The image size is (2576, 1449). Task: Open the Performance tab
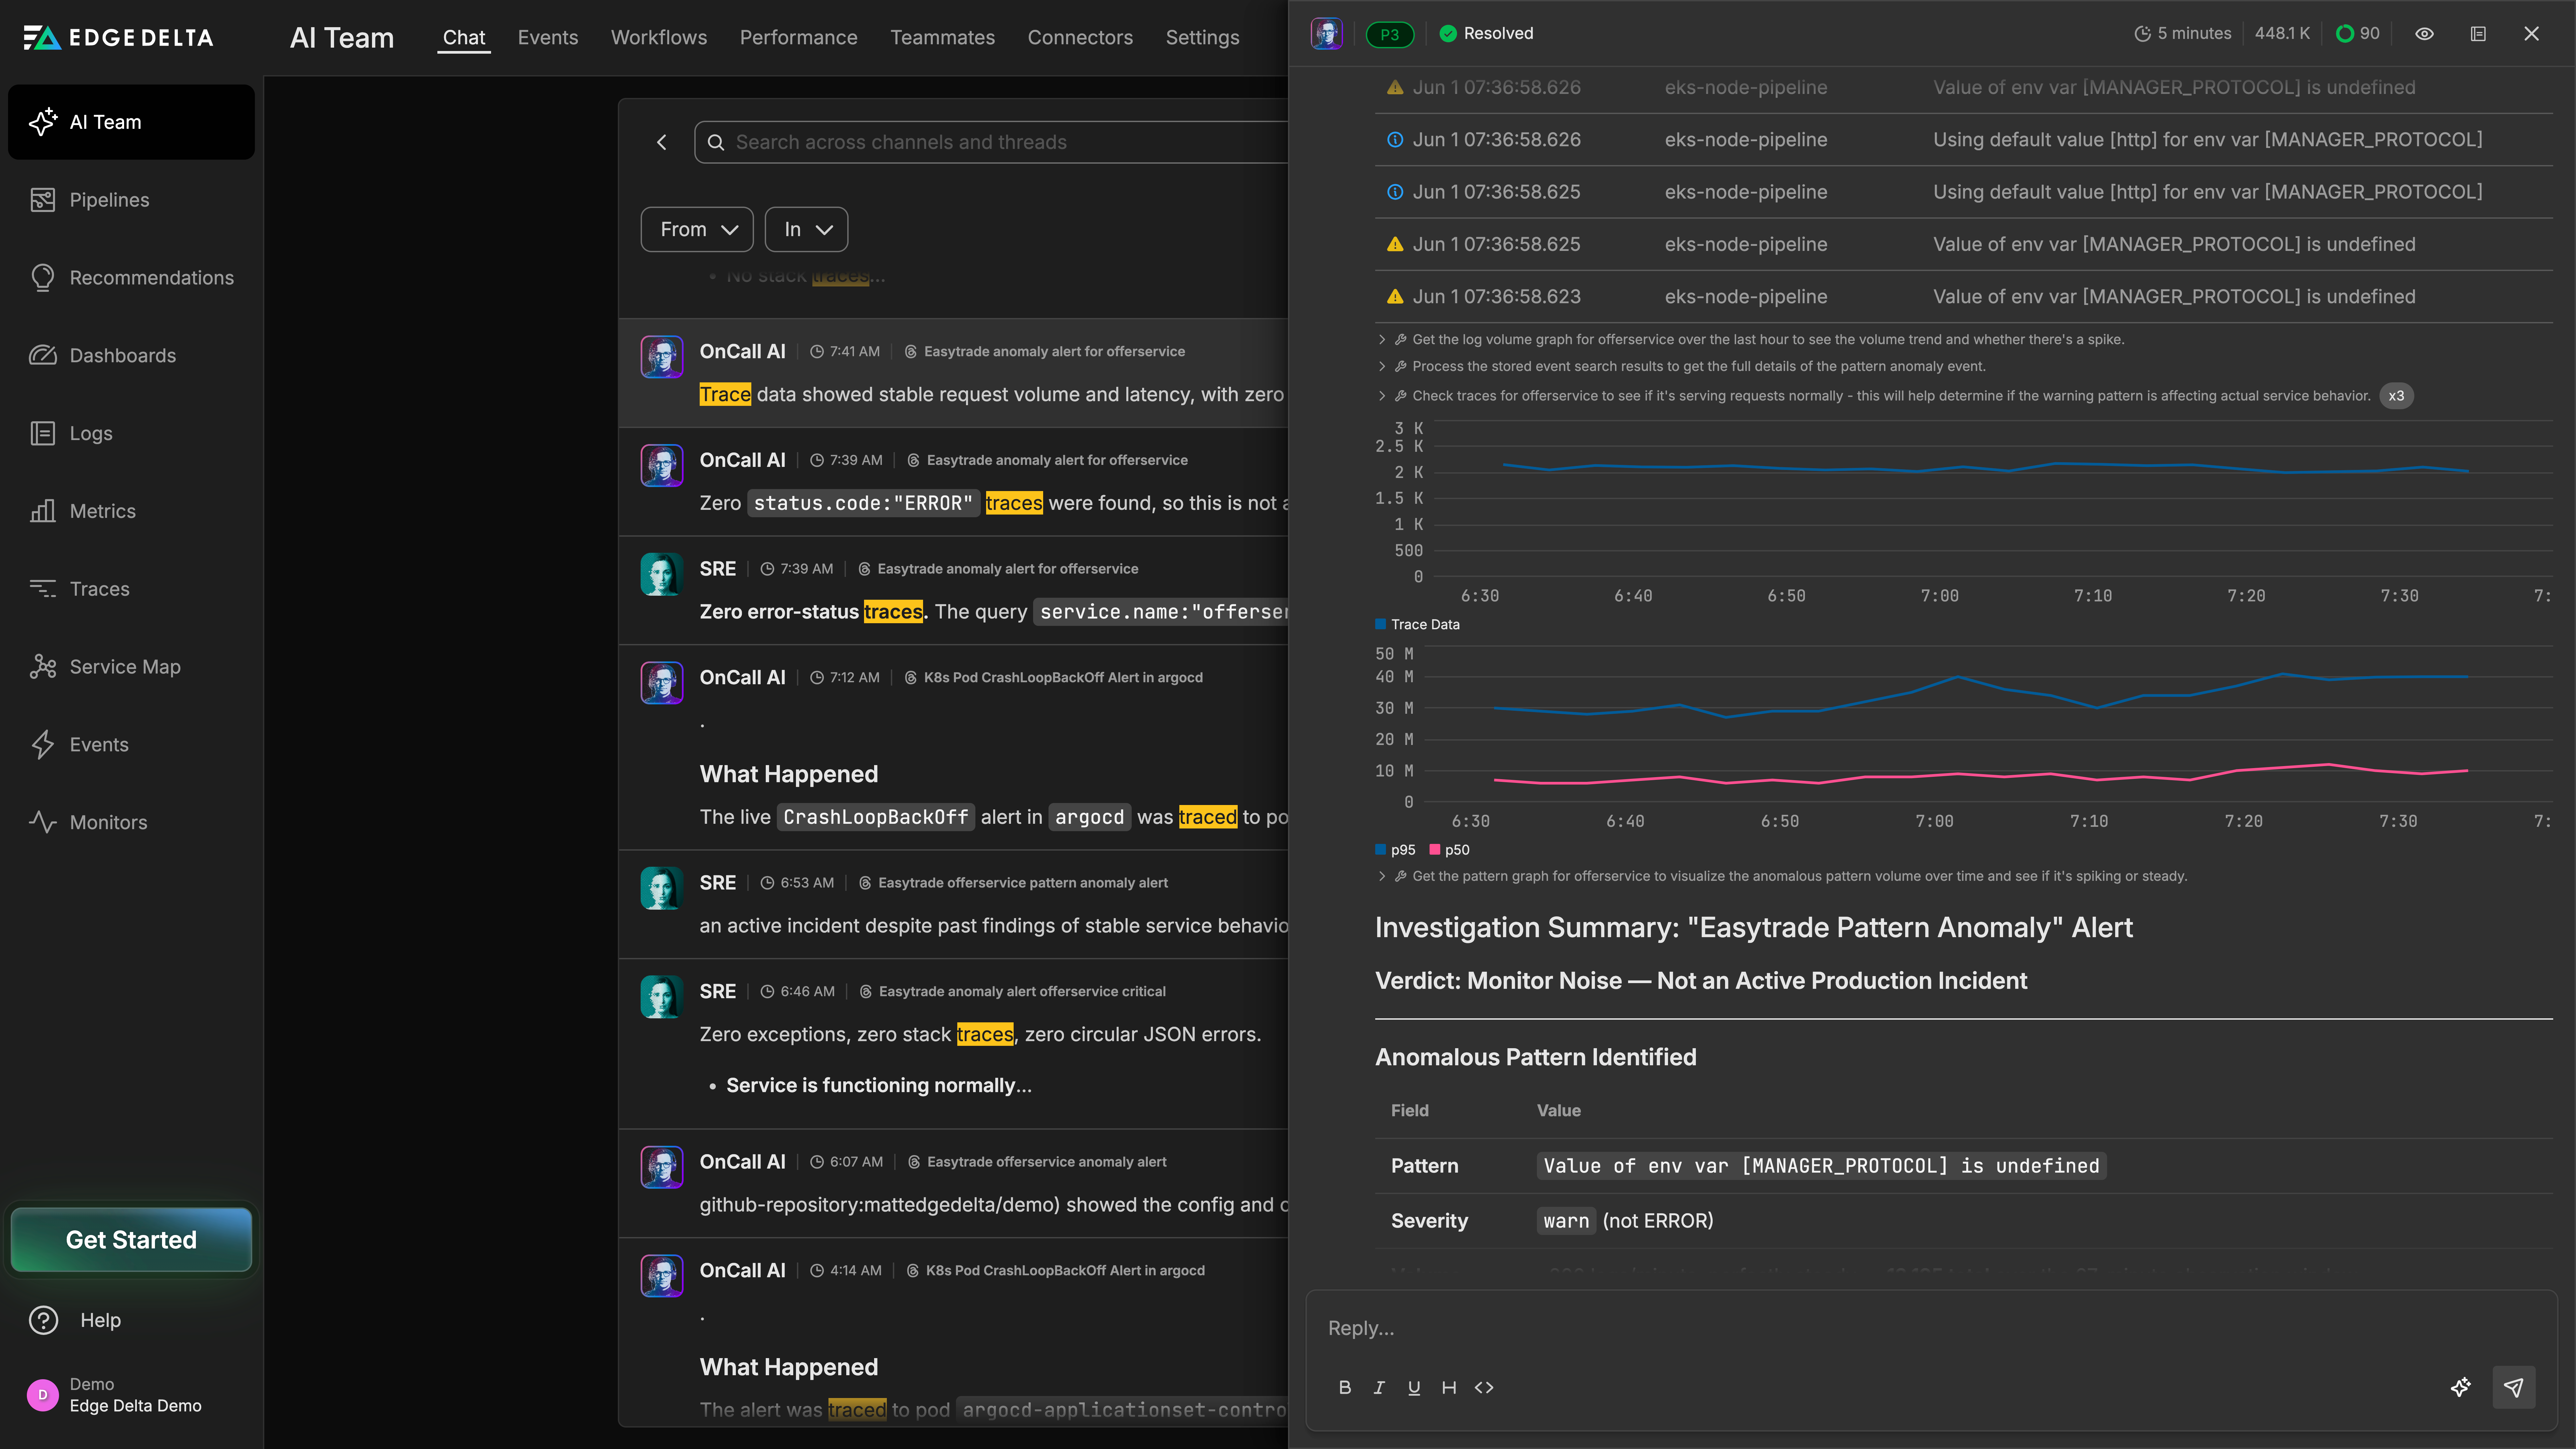point(798,38)
